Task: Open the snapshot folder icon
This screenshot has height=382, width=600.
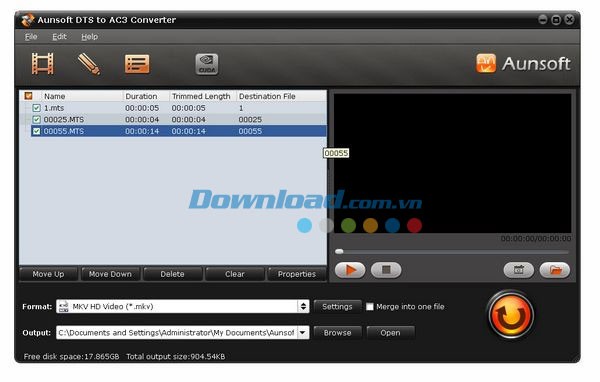Action: (x=555, y=270)
